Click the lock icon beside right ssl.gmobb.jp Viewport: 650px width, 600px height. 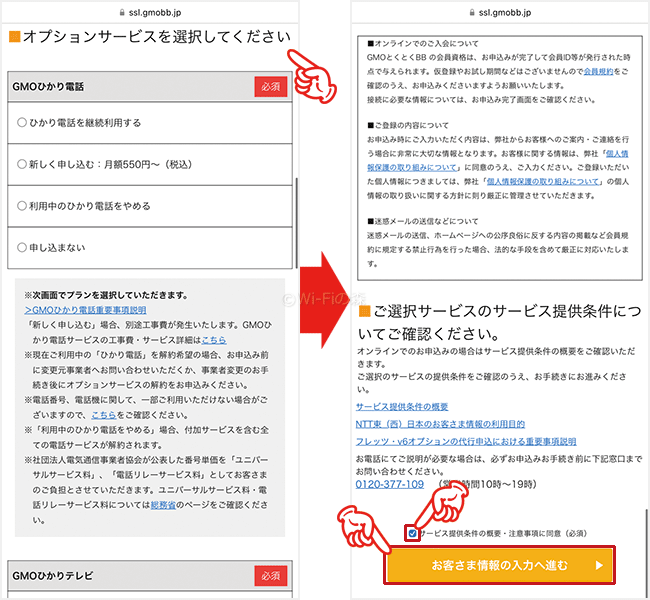[472, 13]
